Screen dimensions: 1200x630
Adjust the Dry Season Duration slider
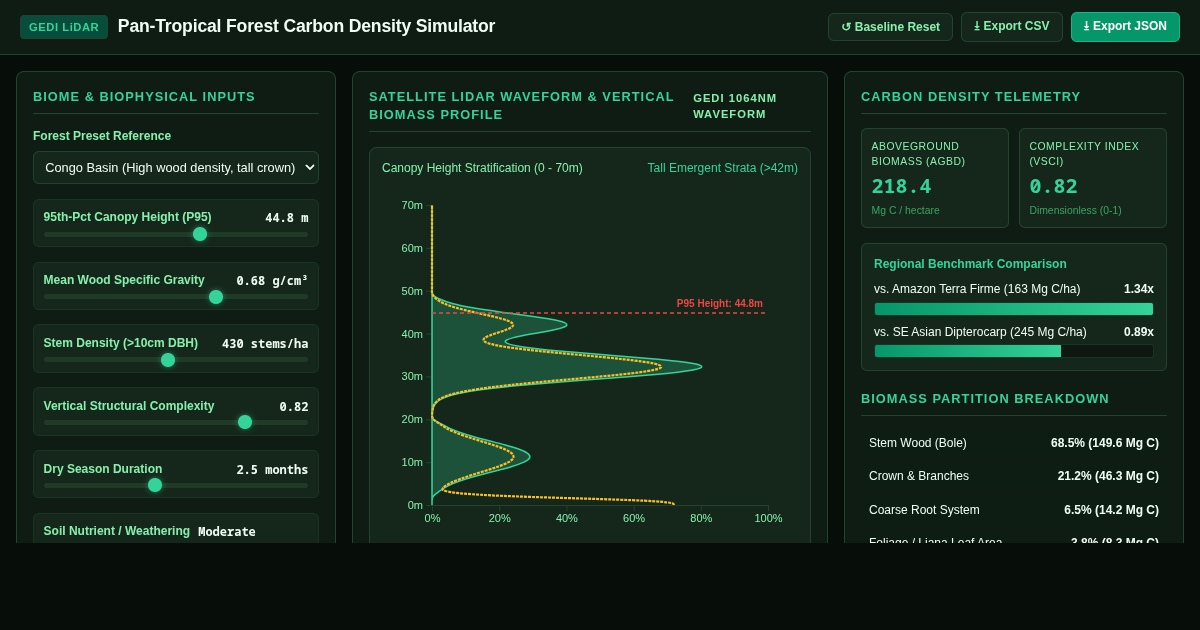[x=176, y=485]
